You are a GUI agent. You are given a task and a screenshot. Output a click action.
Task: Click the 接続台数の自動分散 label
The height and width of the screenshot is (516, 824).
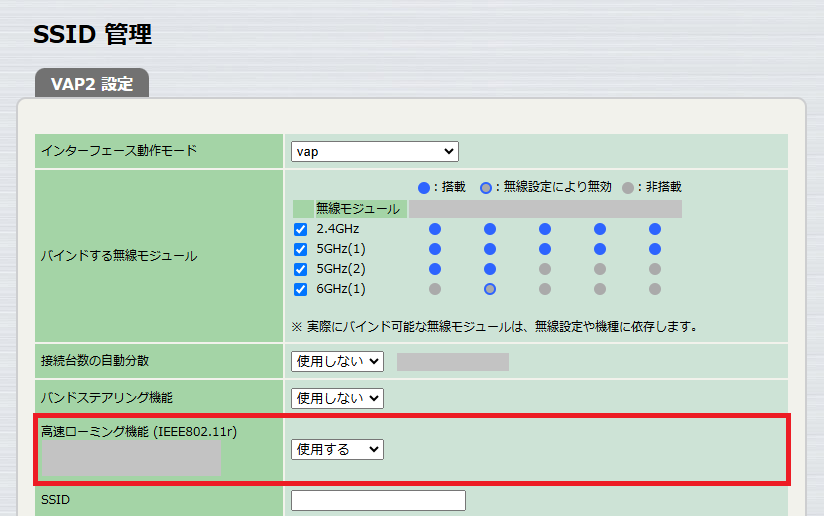pyautogui.click(x=95, y=360)
